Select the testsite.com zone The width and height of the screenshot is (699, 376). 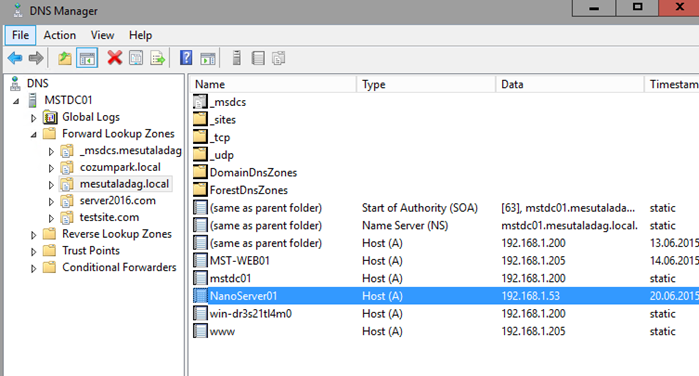point(109,217)
